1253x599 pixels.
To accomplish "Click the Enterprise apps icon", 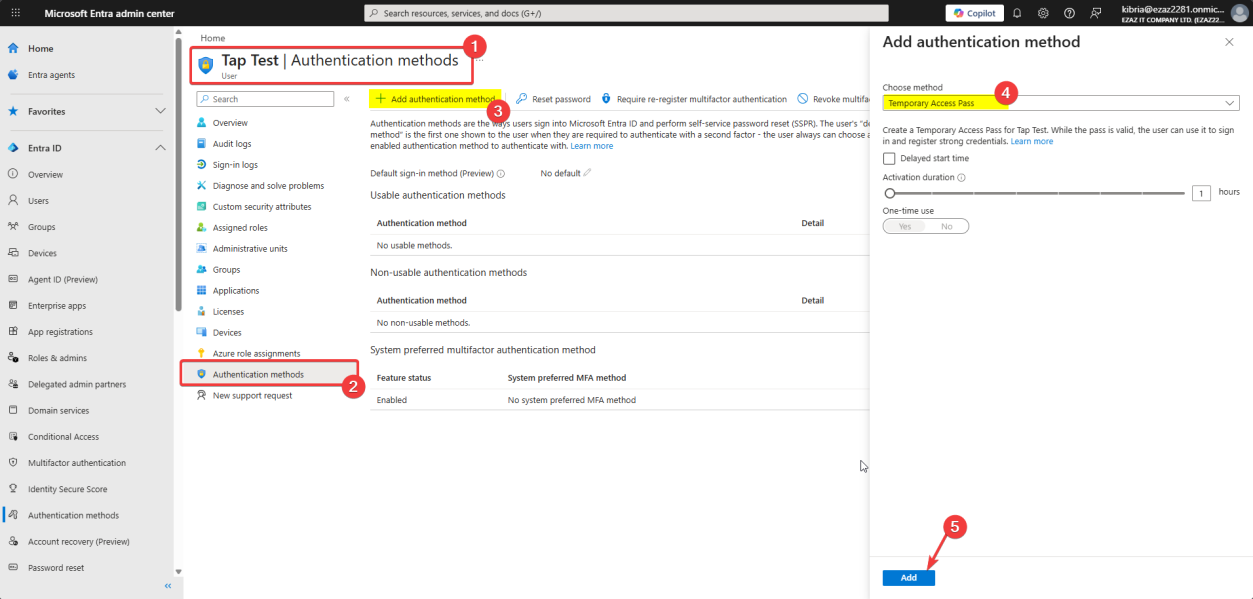I will 13,305.
